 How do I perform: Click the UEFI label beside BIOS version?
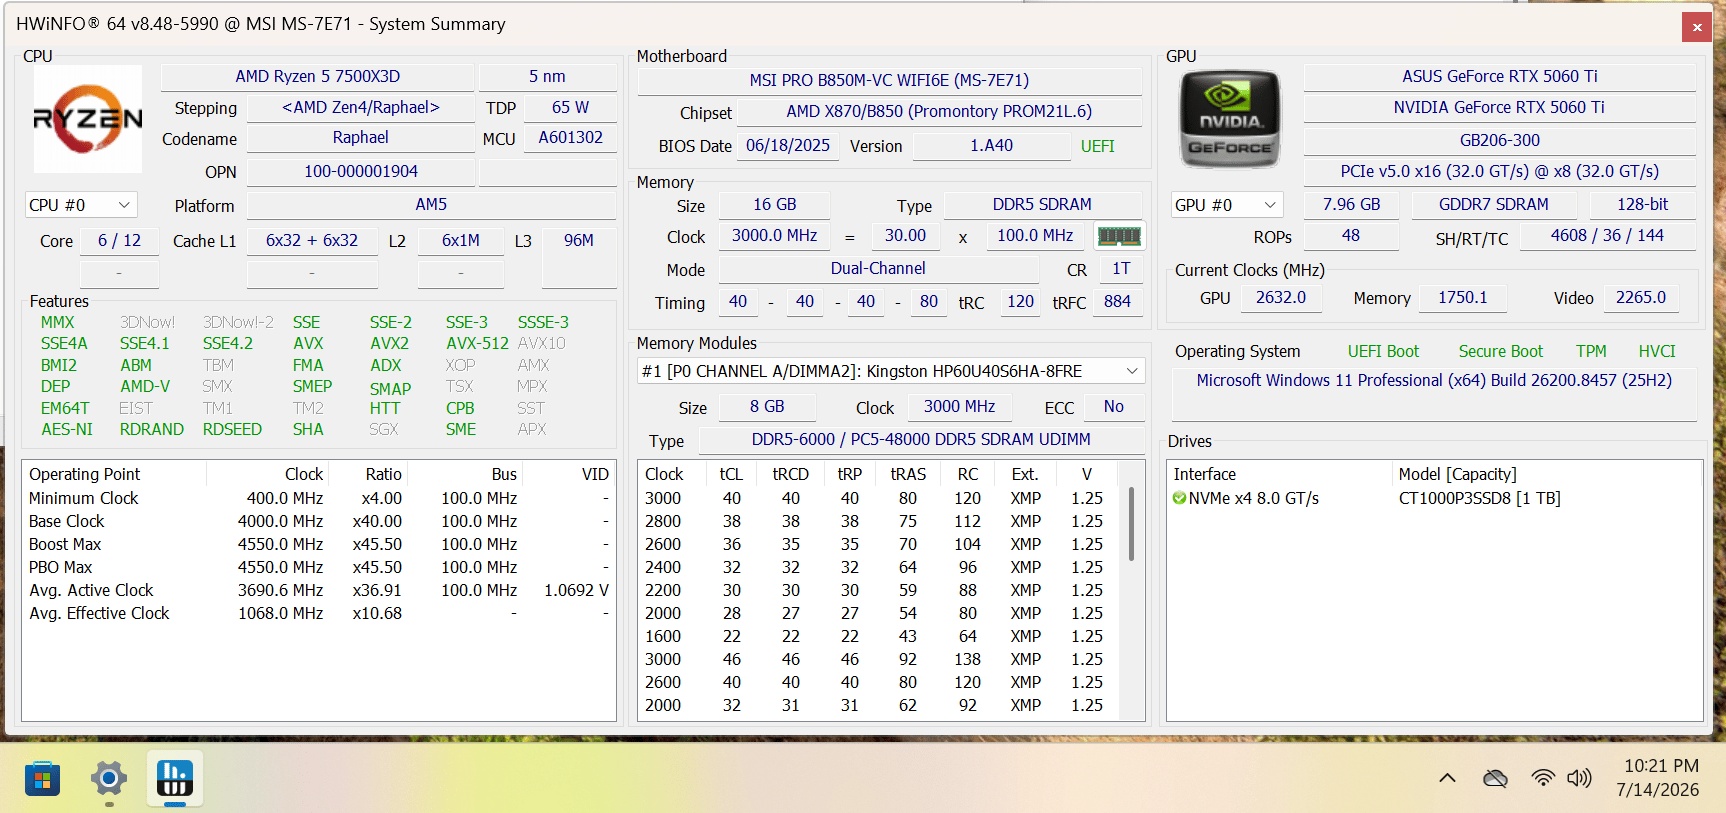coord(1097,146)
